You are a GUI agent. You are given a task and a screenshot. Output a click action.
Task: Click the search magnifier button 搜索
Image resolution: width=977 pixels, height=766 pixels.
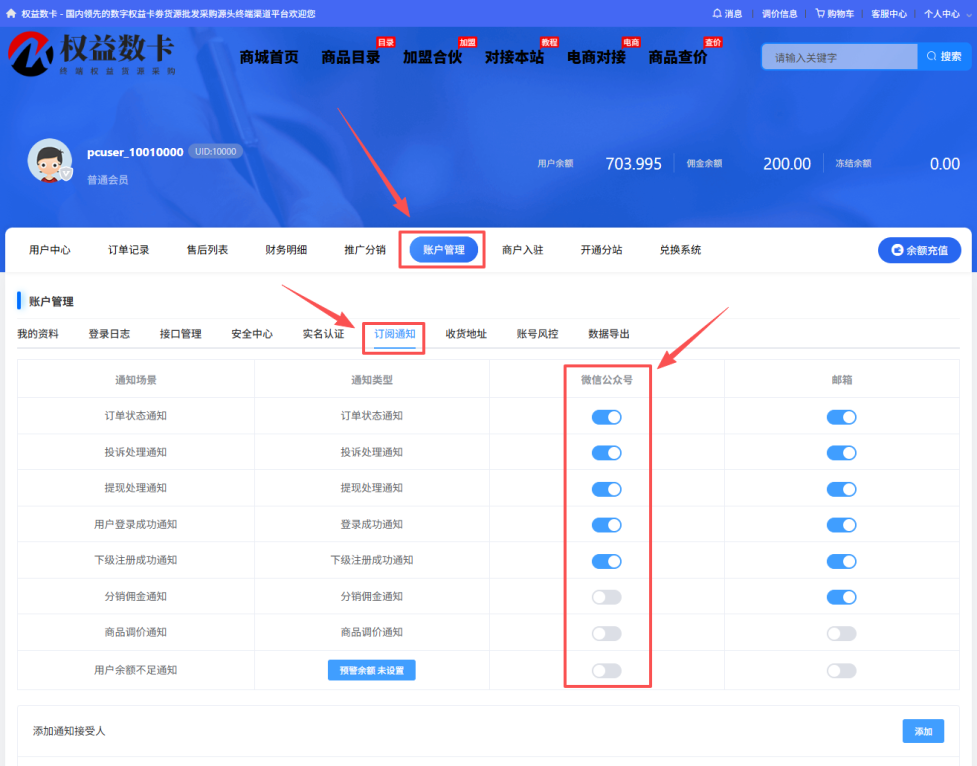(x=944, y=57)
